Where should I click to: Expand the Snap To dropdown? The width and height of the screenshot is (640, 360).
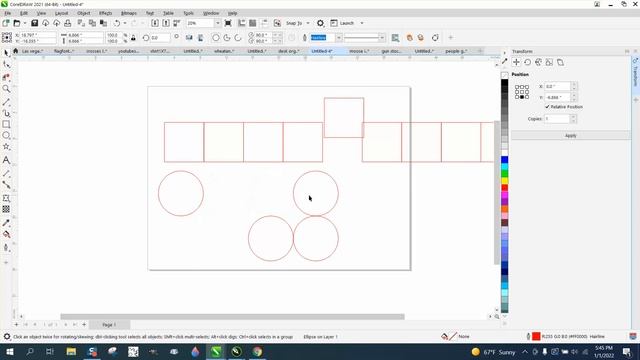[308, 23]
